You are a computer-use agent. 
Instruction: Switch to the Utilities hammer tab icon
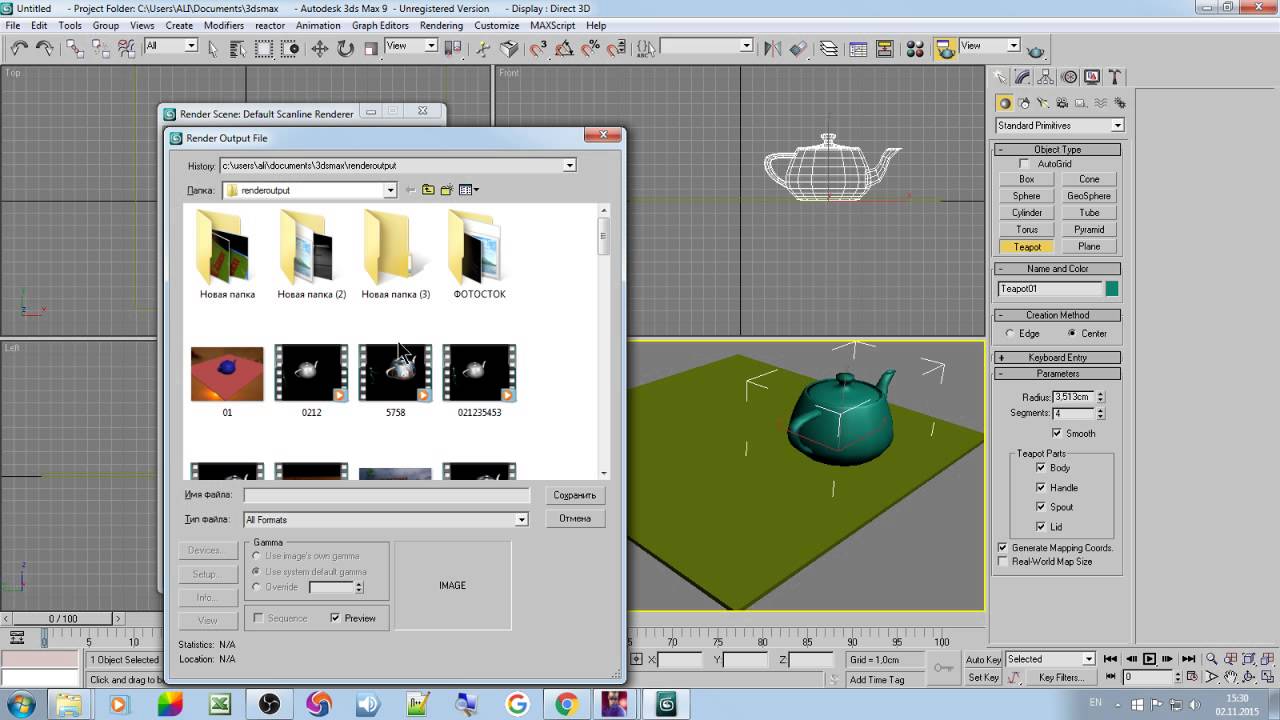tap(1116, 77)
